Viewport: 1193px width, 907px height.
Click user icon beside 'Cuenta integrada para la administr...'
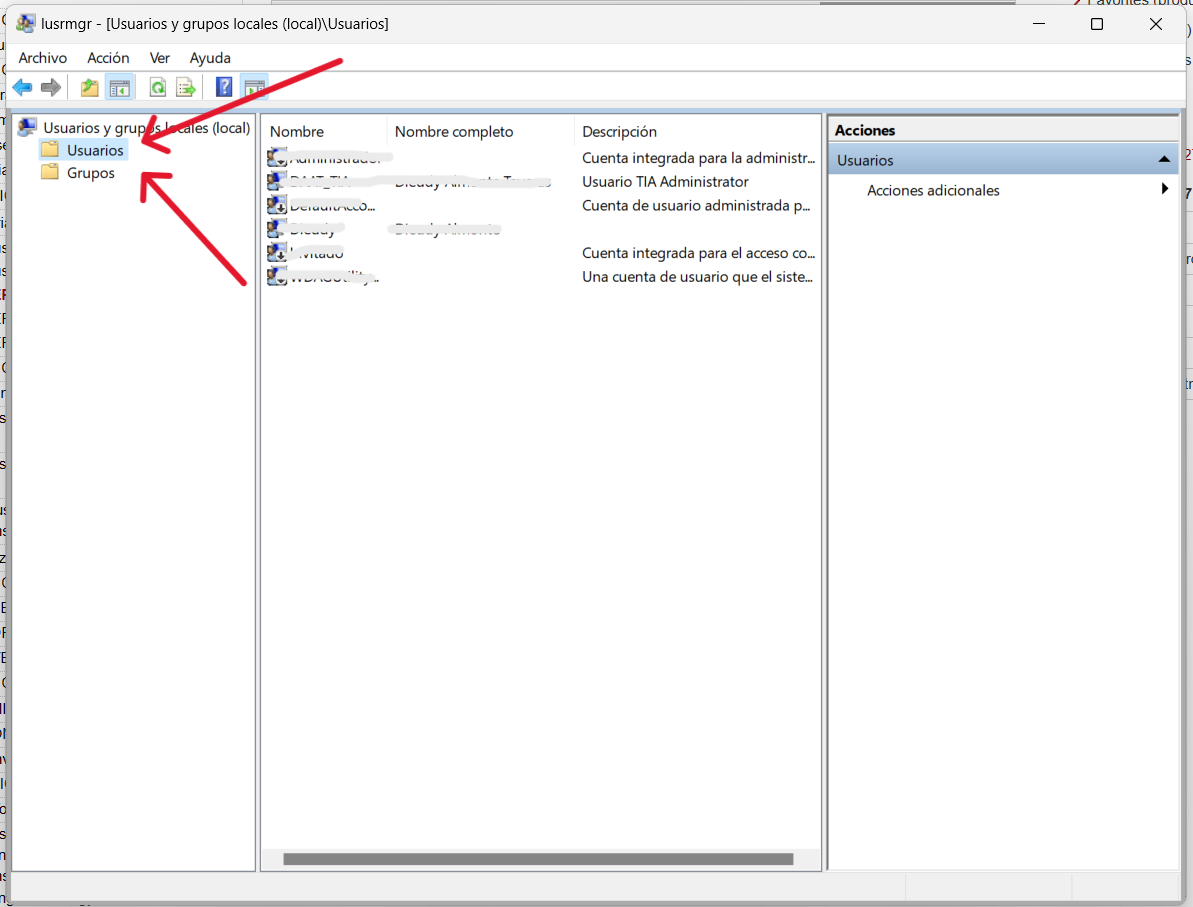[x=277, y=158]
